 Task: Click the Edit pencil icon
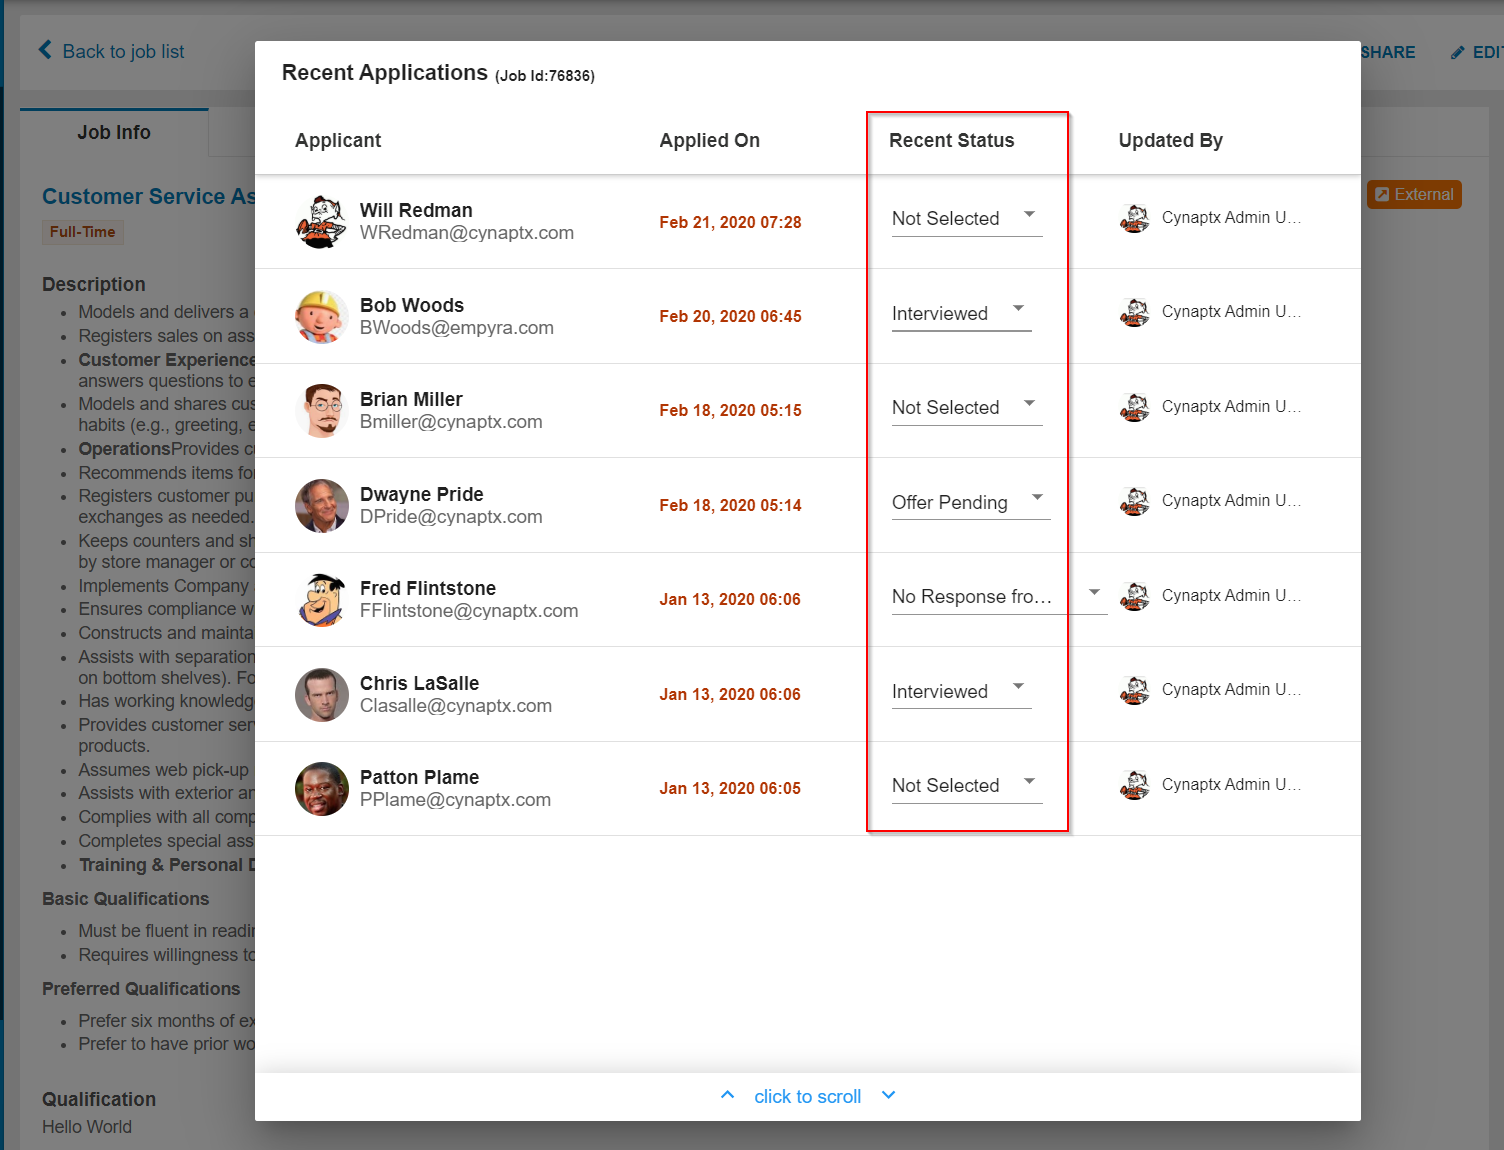pos(1458,53)
